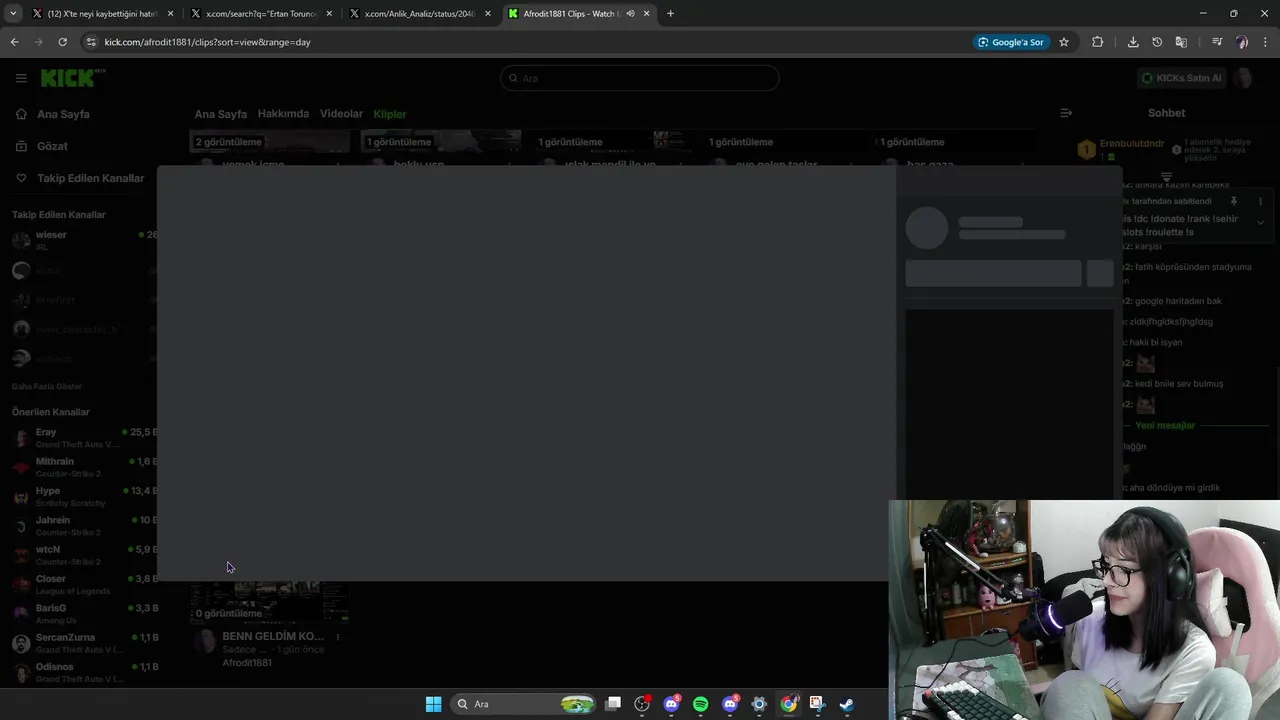This screenshot has height=720, width=1280.
Task: Open the recommended Odisnos channel
Action: pyautogui.click(x=84, y=672)
